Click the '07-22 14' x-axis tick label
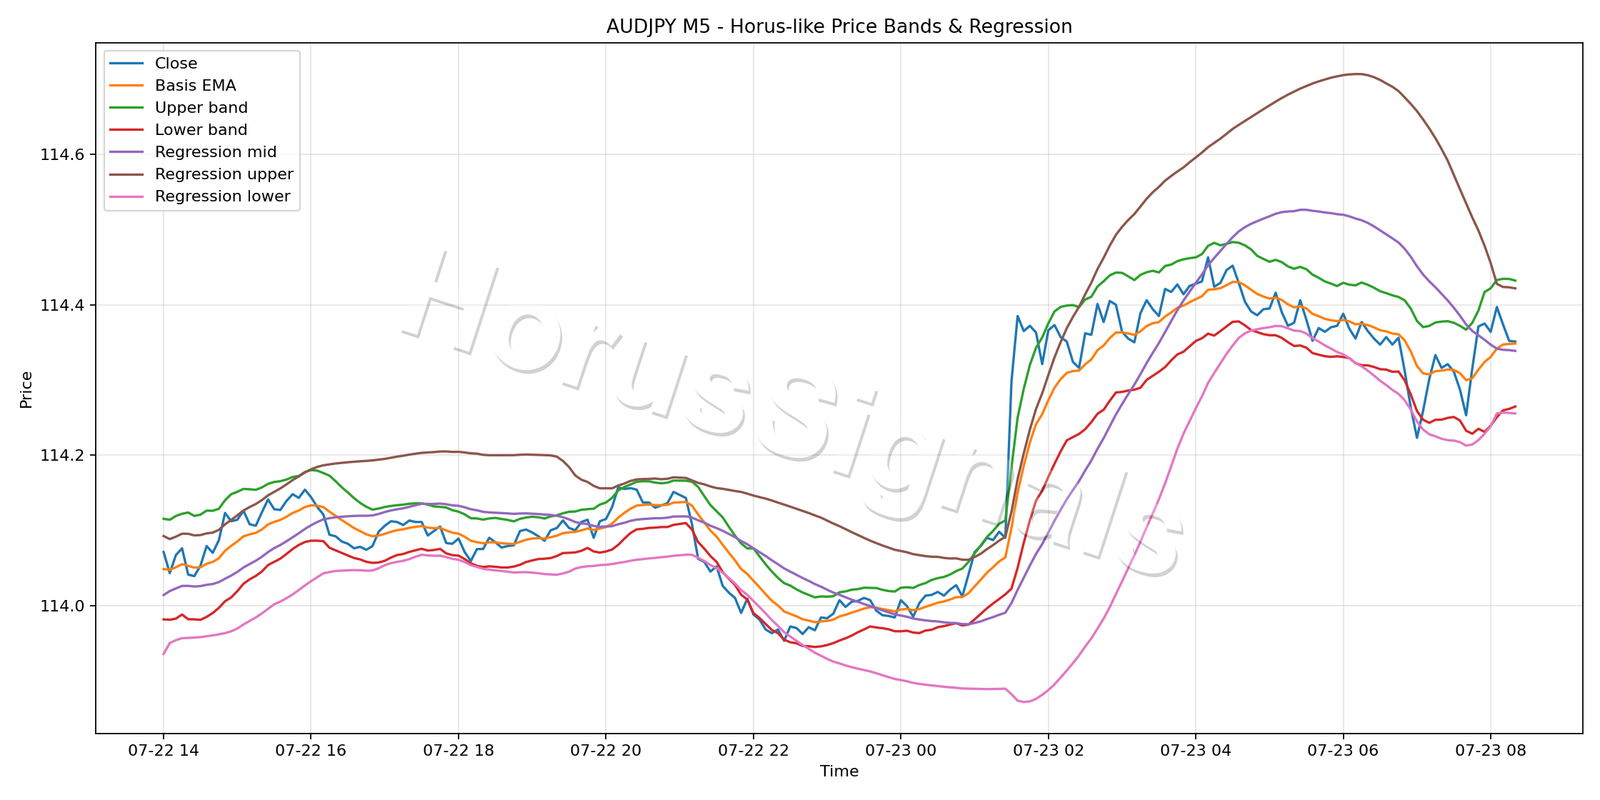Viewport: 1600px width, 800px height. 164,750
